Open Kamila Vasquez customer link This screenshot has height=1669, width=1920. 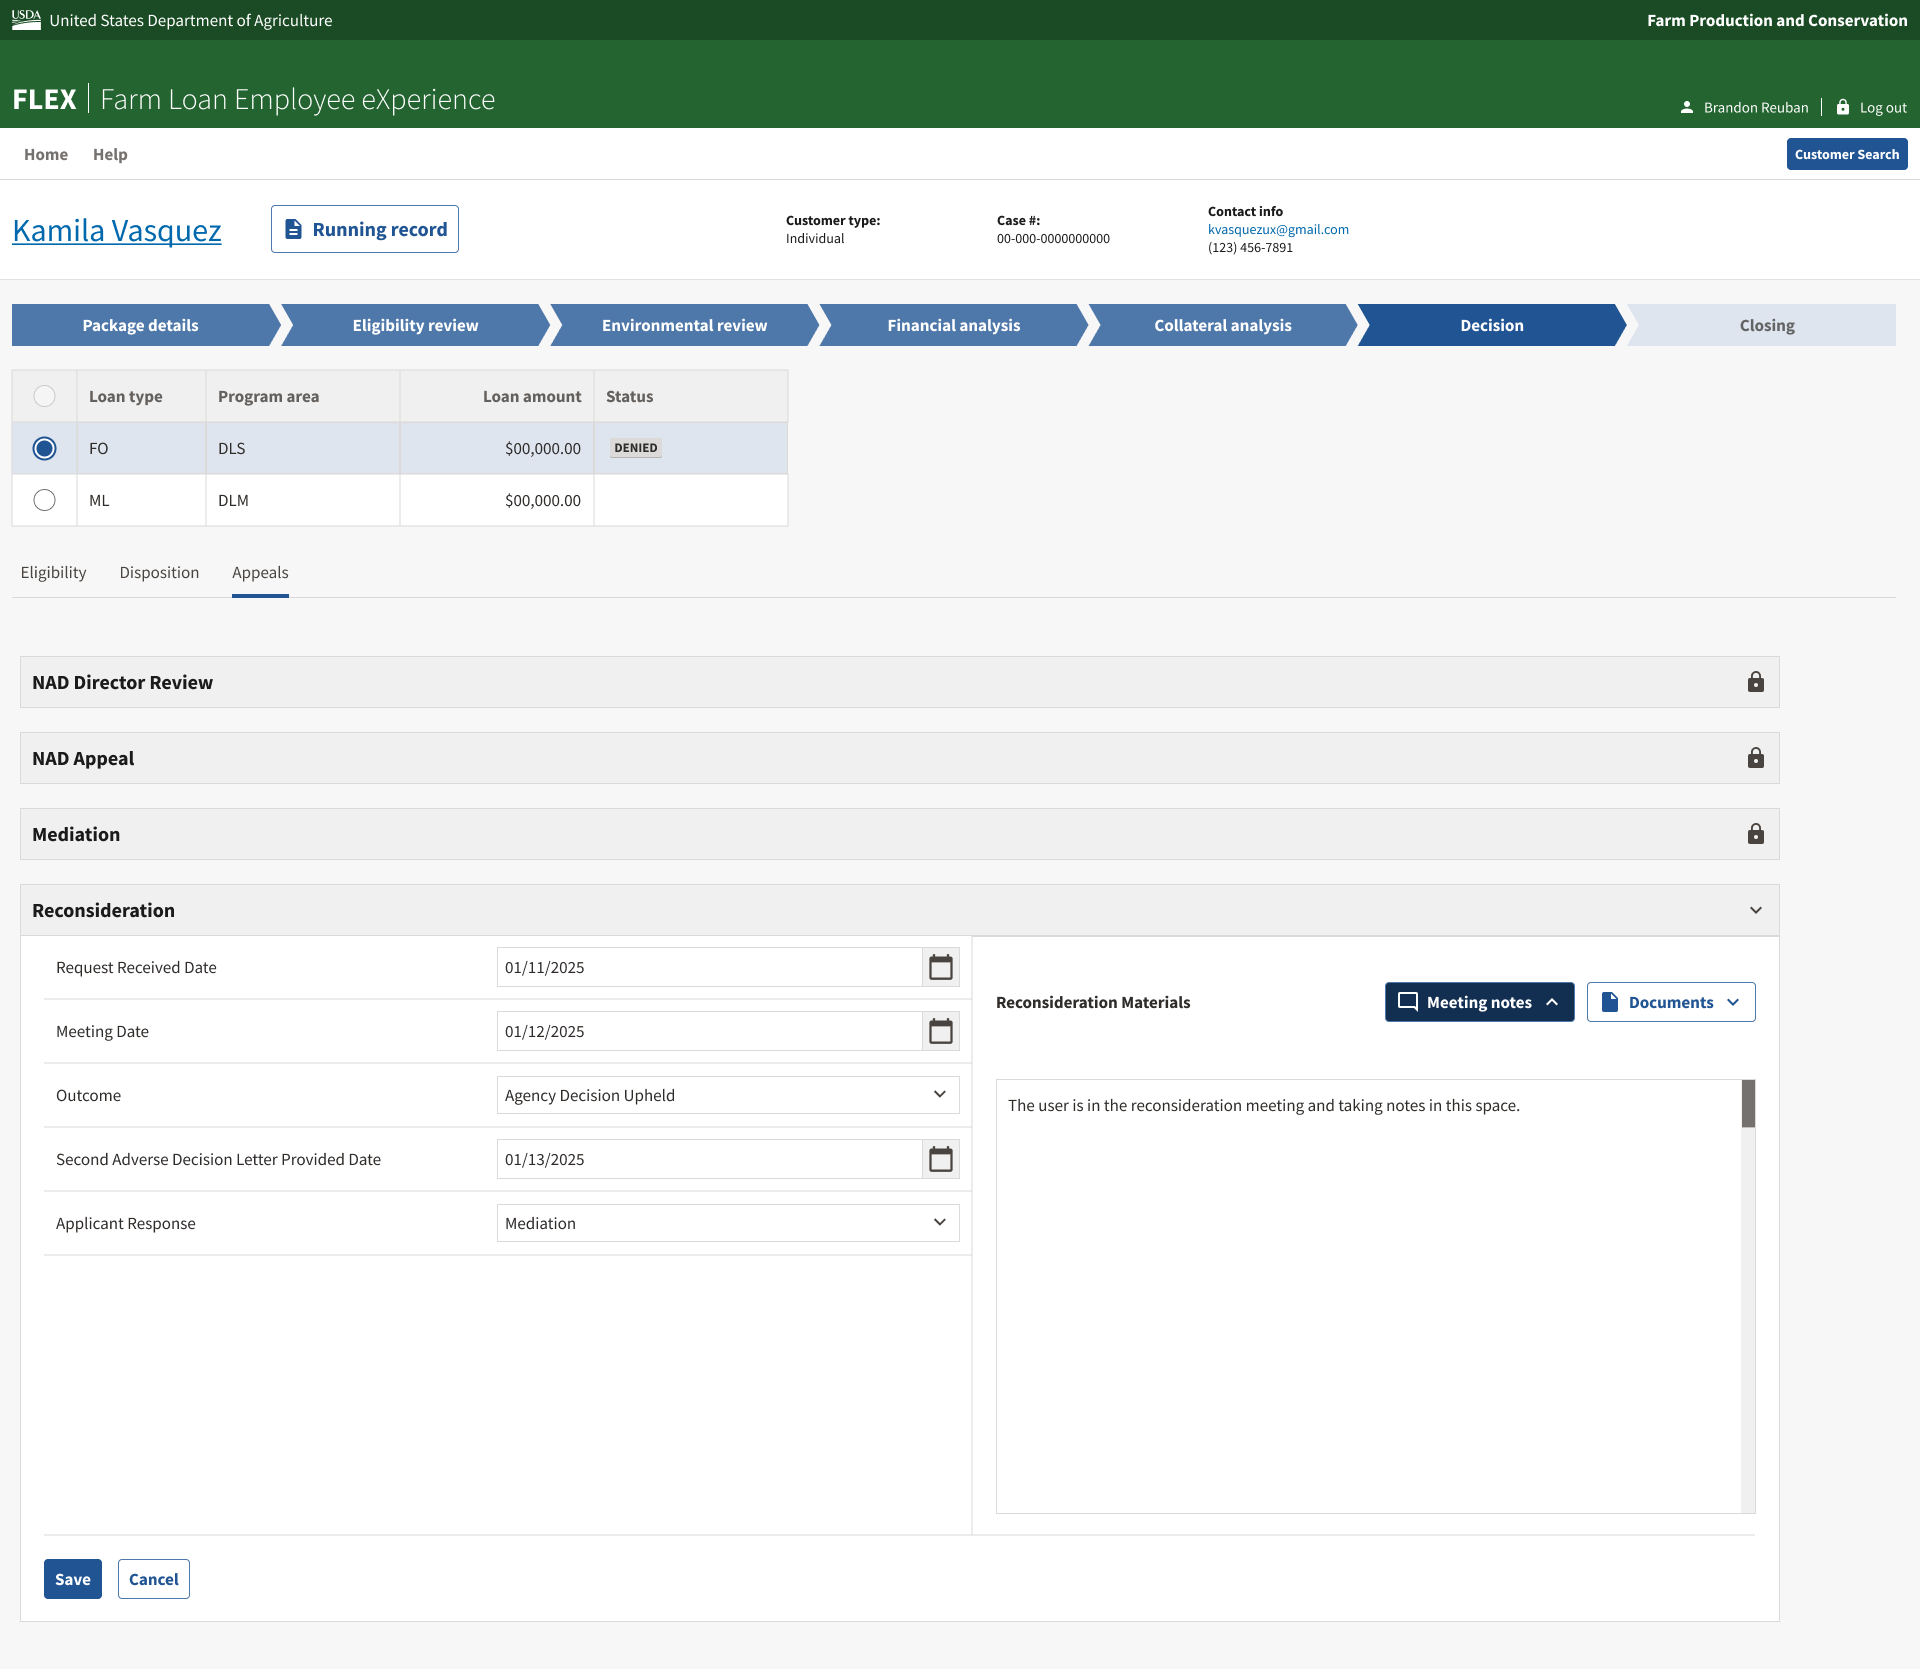point(117,230)
